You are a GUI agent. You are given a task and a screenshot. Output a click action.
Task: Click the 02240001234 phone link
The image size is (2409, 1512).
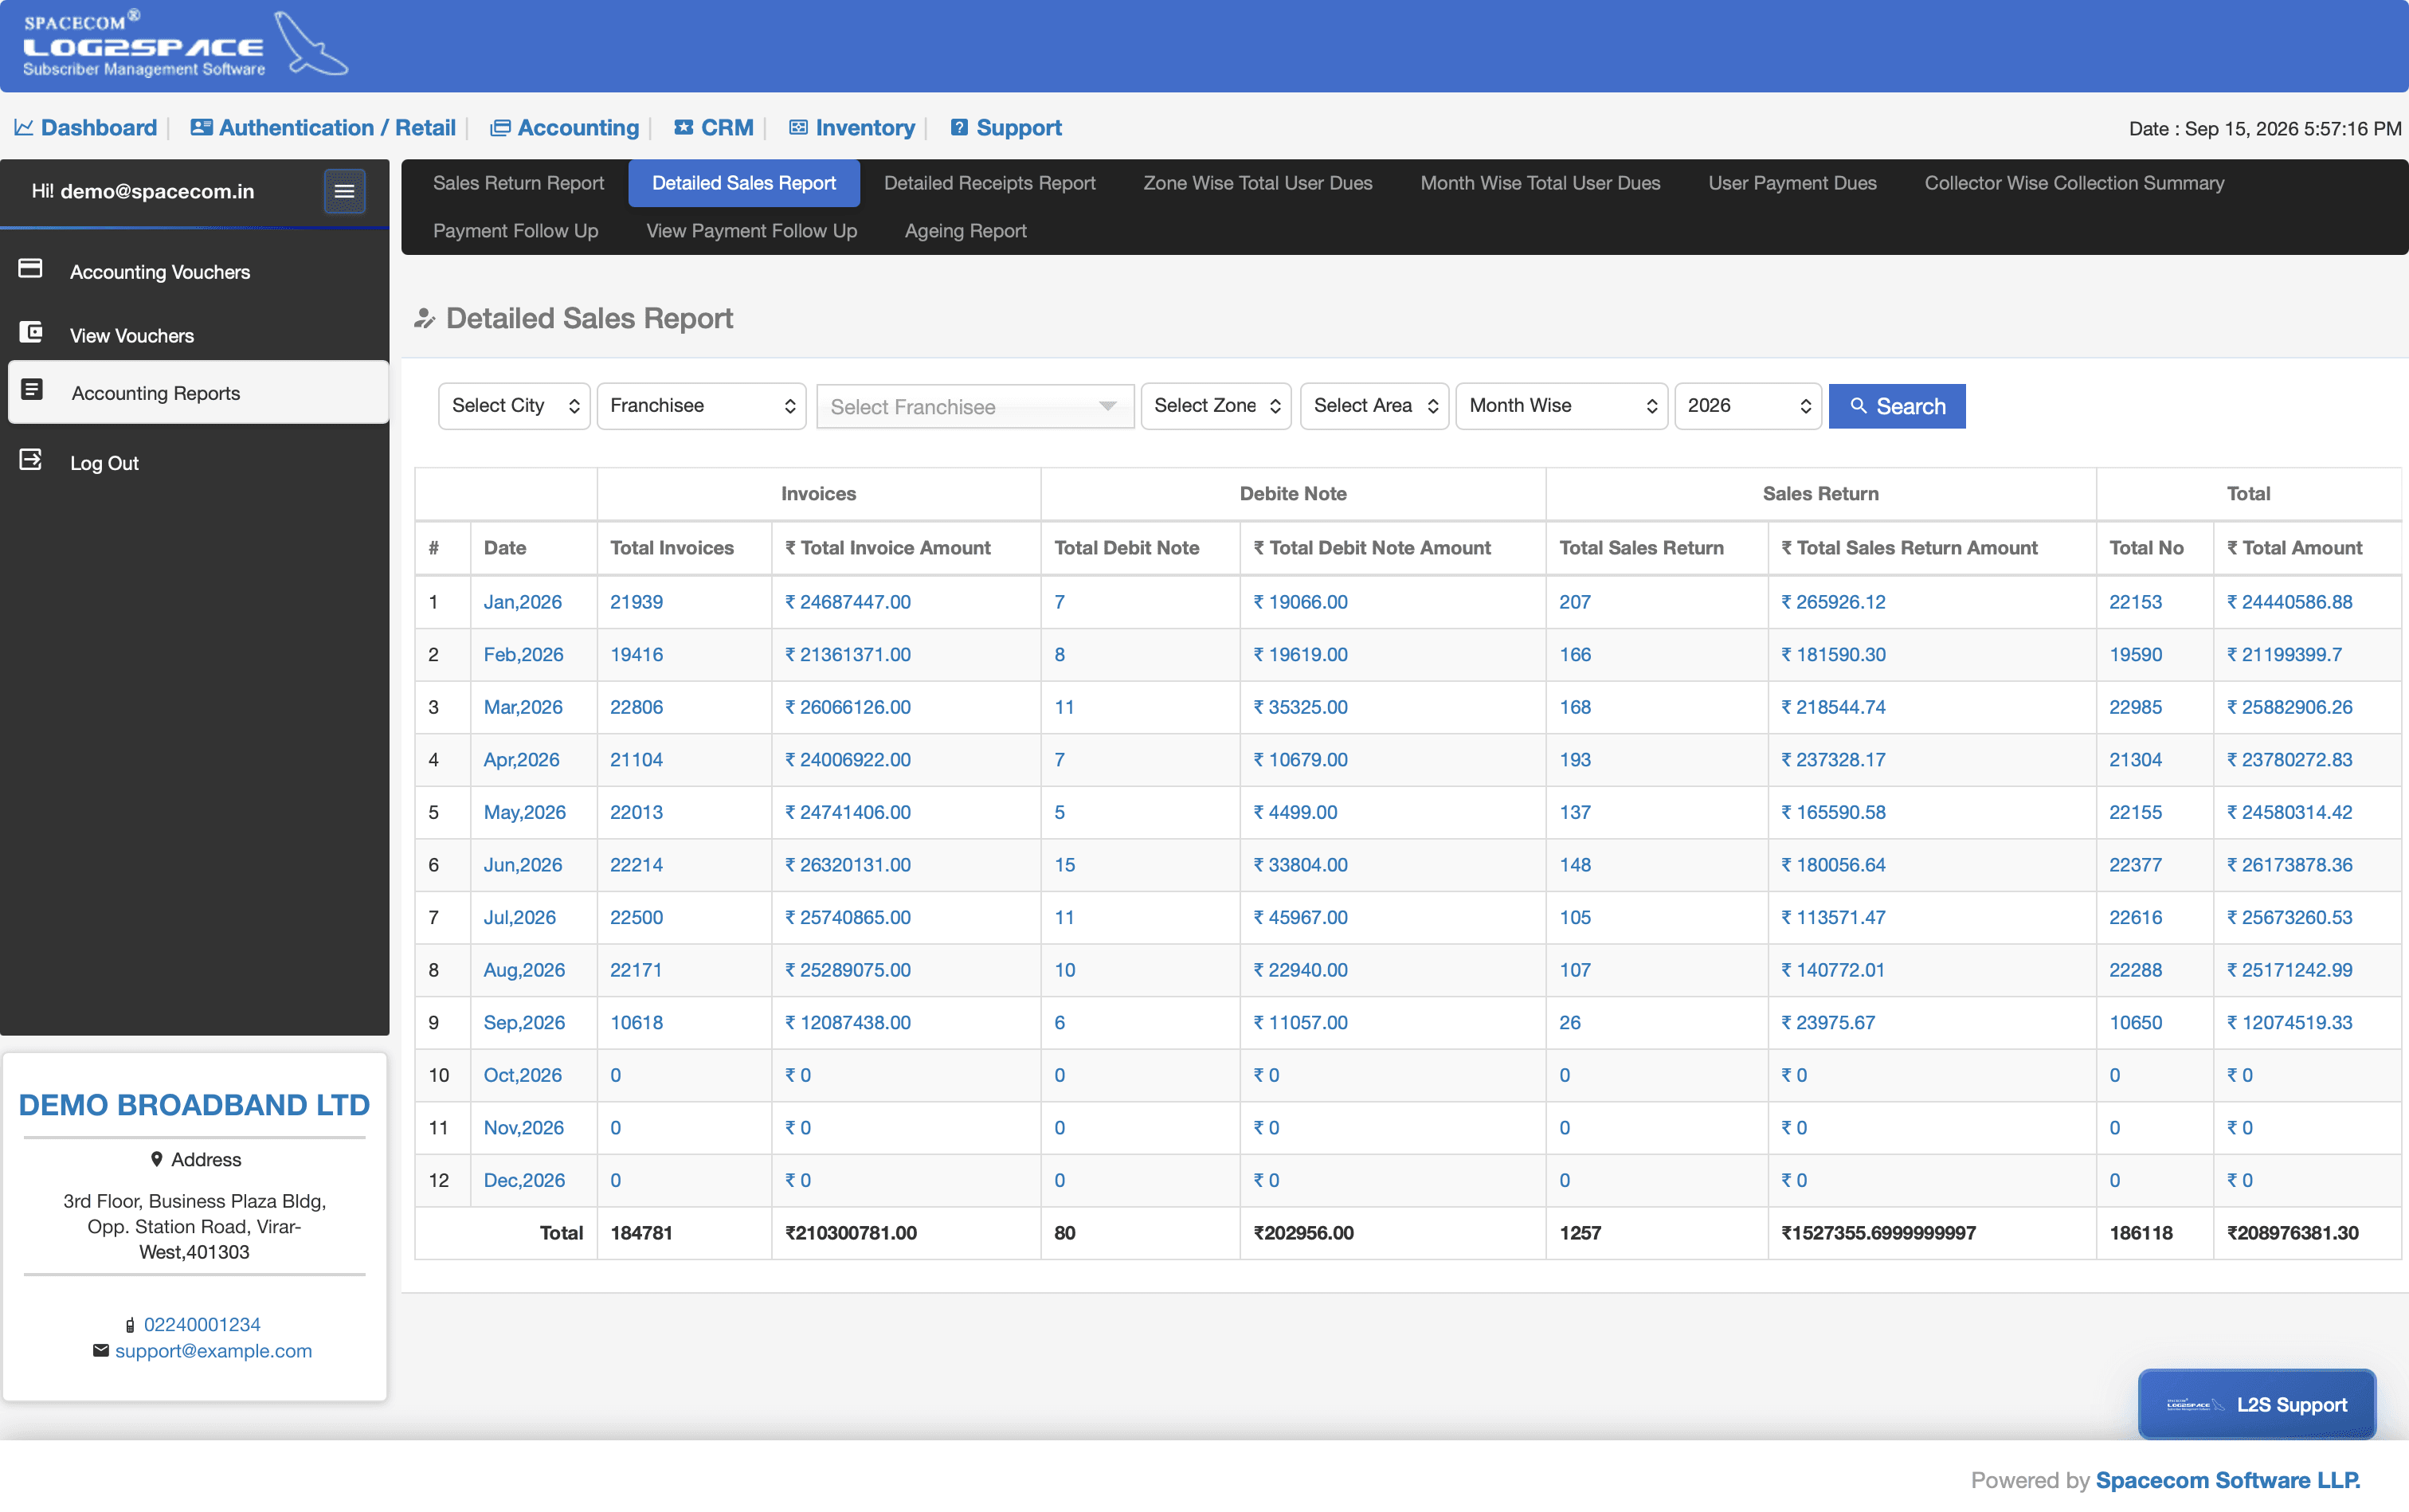tap(202, 1325)
